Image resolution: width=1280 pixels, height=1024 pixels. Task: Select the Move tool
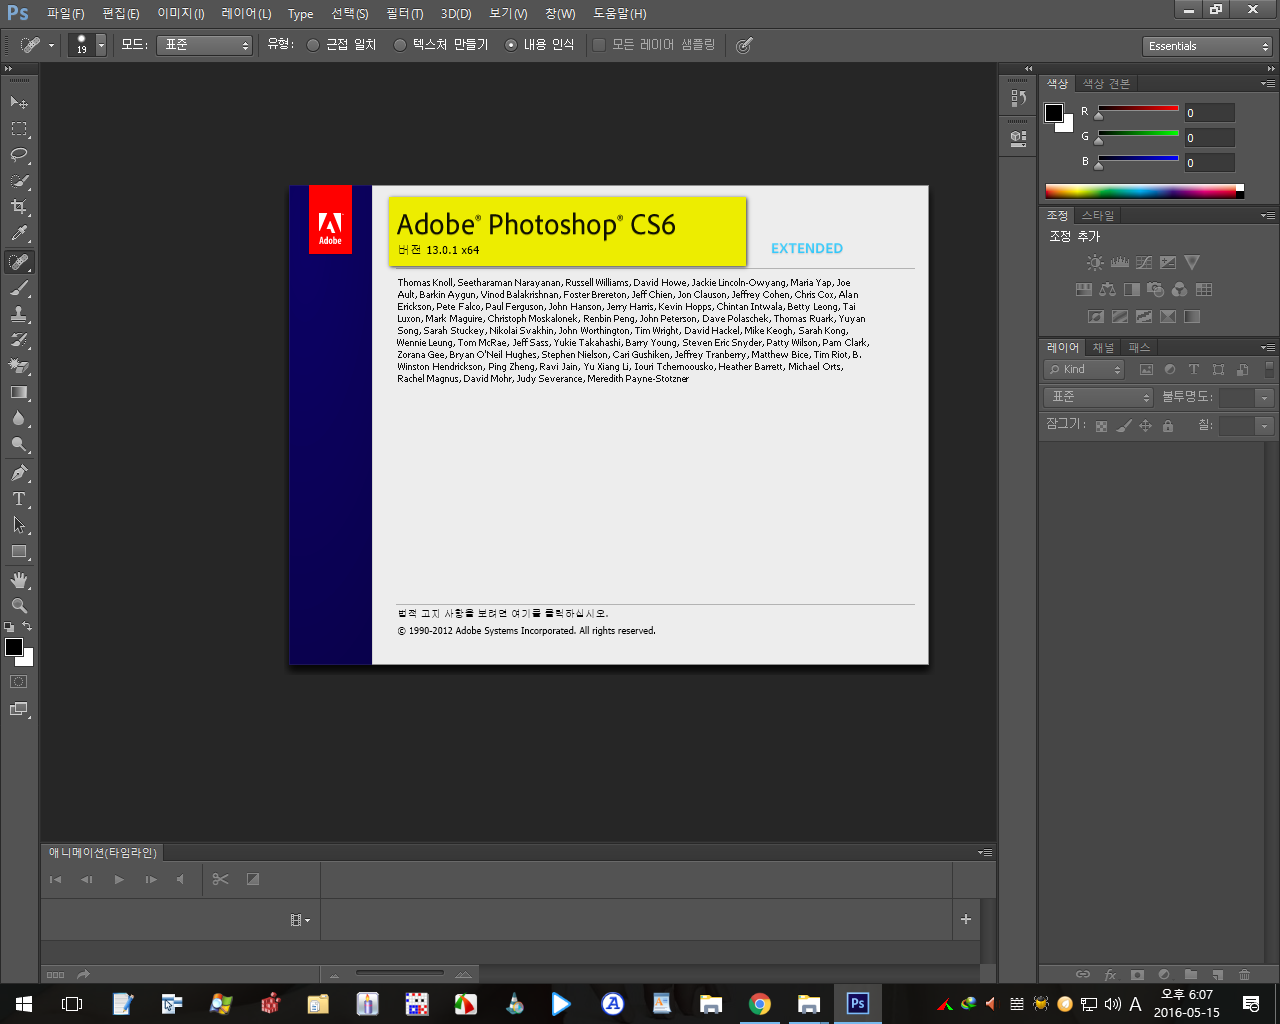click(19, 103)
